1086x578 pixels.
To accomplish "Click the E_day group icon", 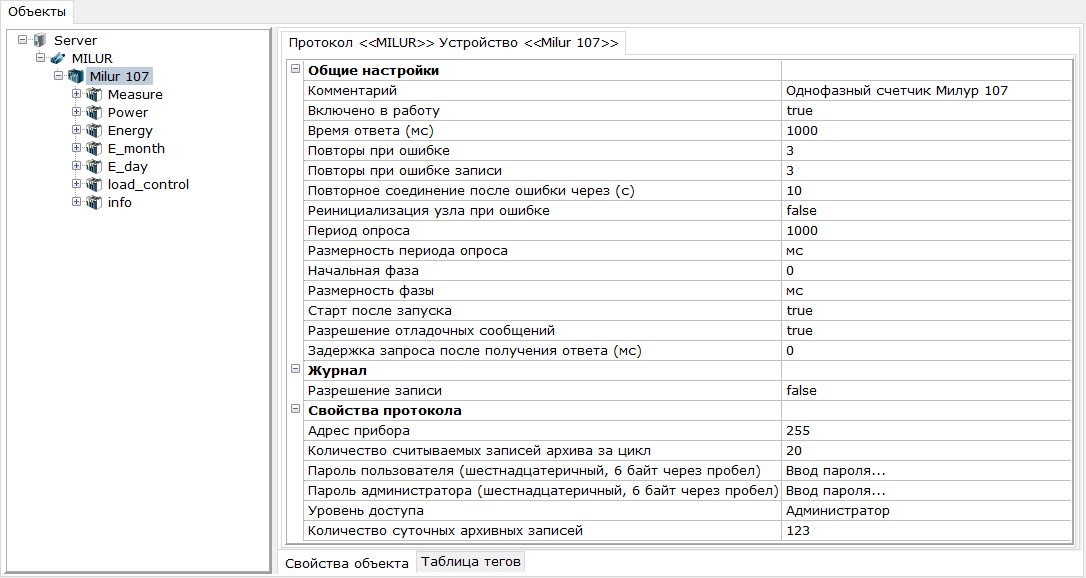I will point(94,166).
